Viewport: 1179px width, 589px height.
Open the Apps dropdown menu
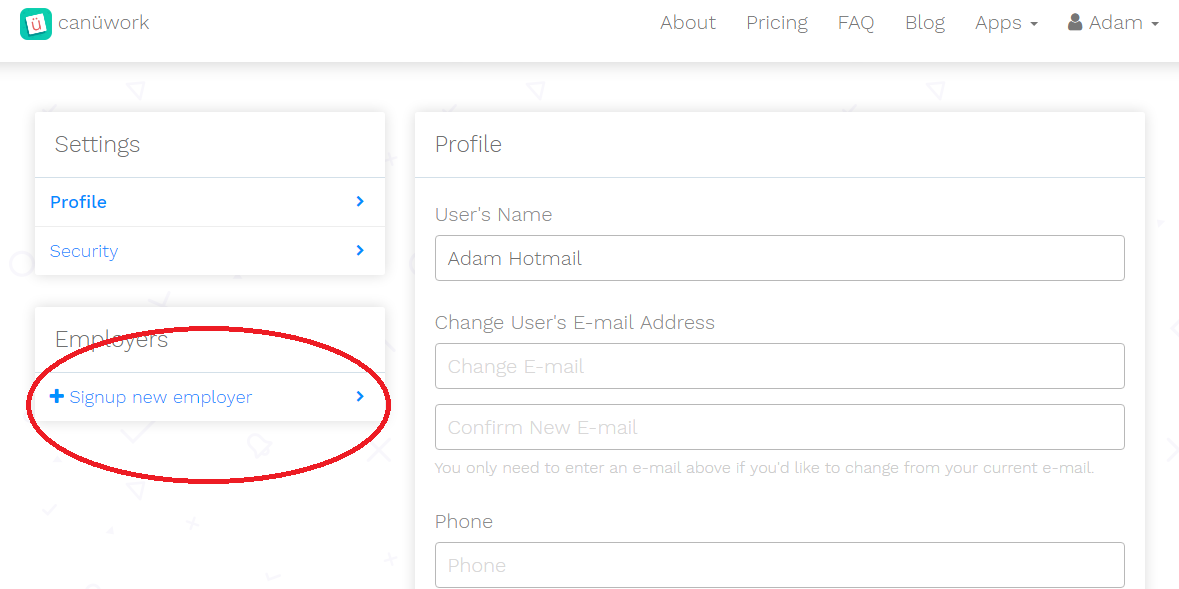pos(1006,23)
